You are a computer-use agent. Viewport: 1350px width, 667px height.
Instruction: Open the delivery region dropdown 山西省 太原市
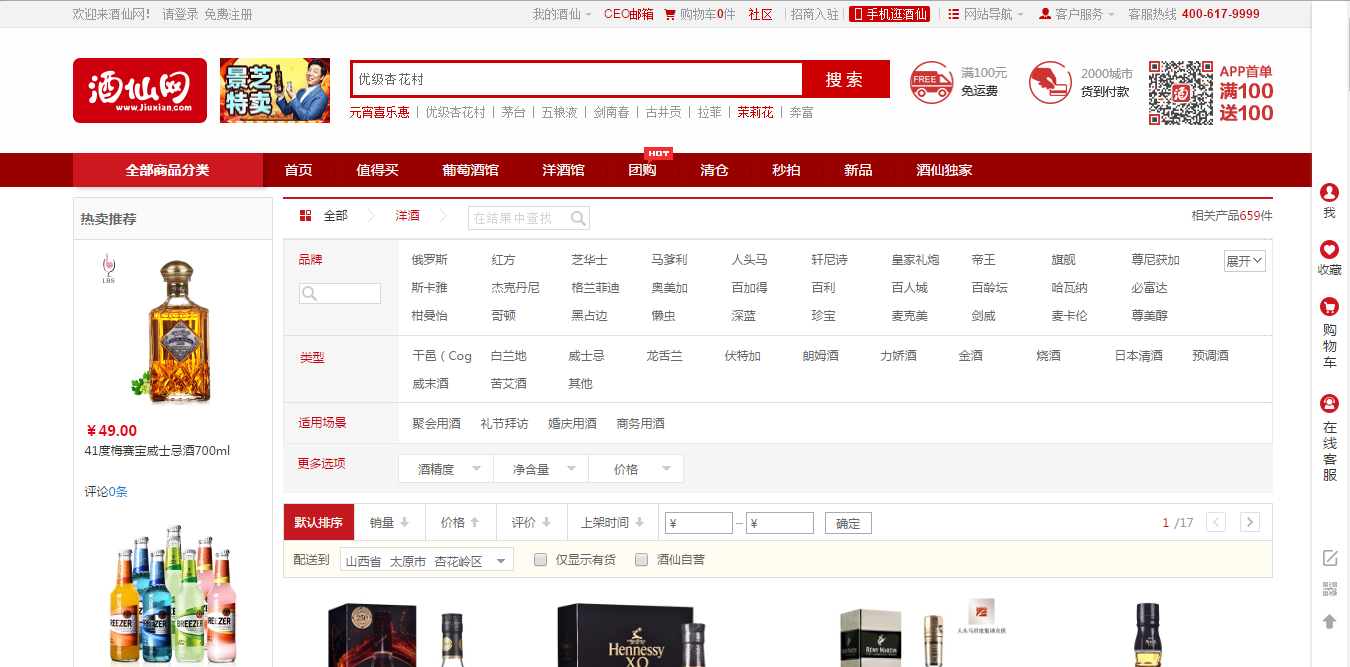point(427,560)
